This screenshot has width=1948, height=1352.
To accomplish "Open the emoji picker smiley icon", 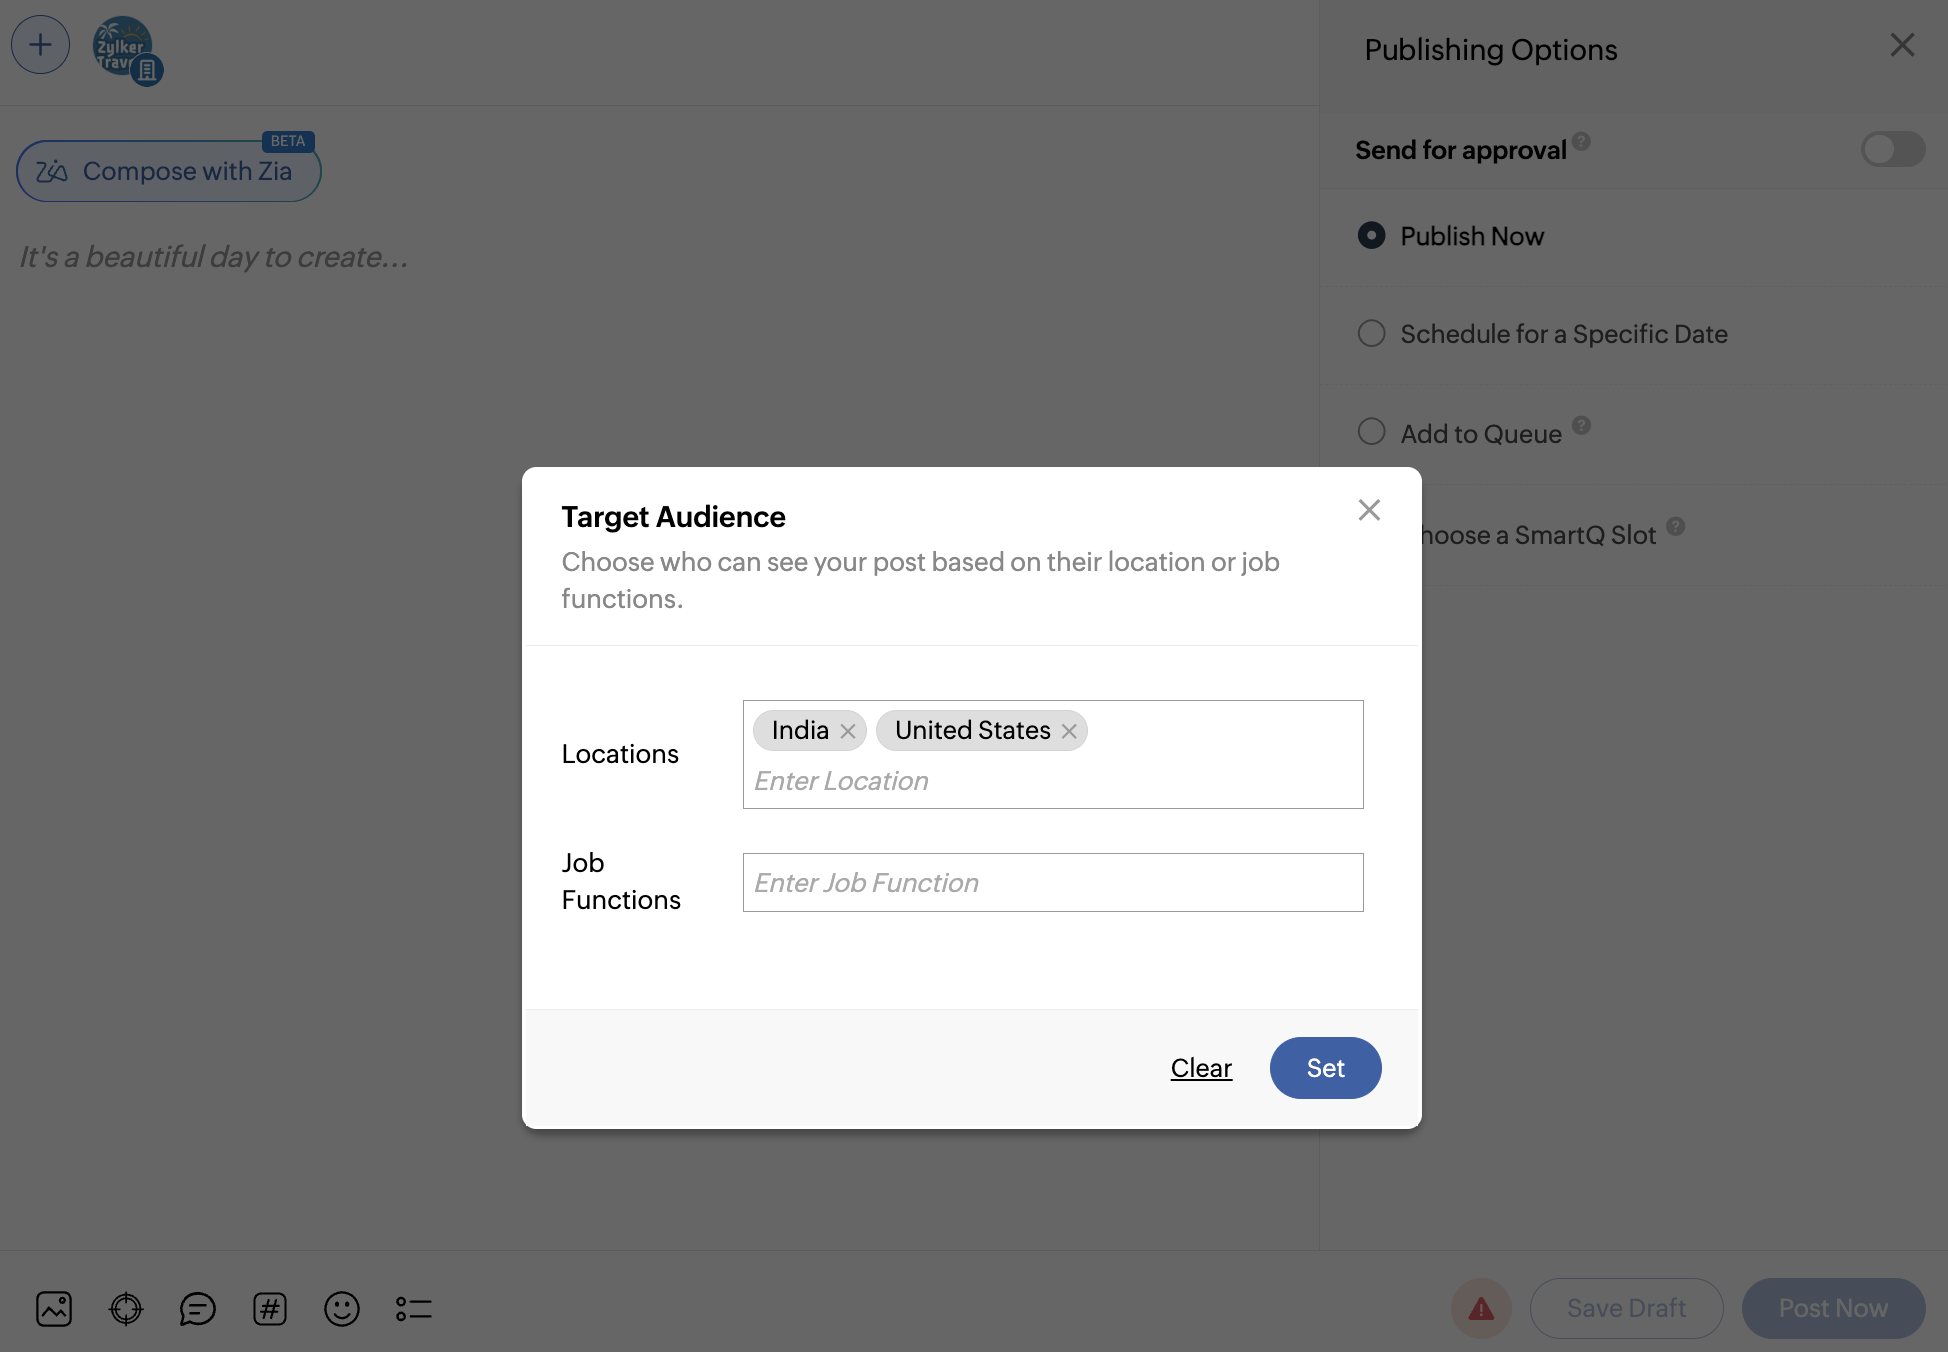I will point(342,1309).
